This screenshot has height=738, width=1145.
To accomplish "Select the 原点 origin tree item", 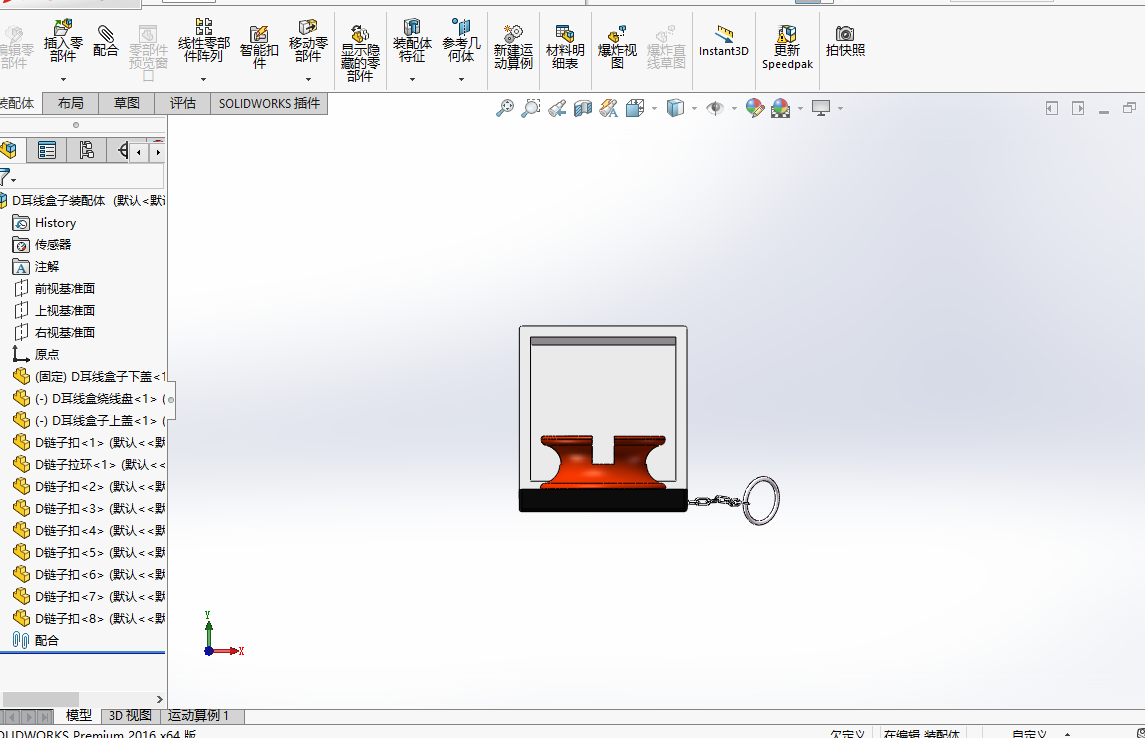I will [x=36, y=354].
